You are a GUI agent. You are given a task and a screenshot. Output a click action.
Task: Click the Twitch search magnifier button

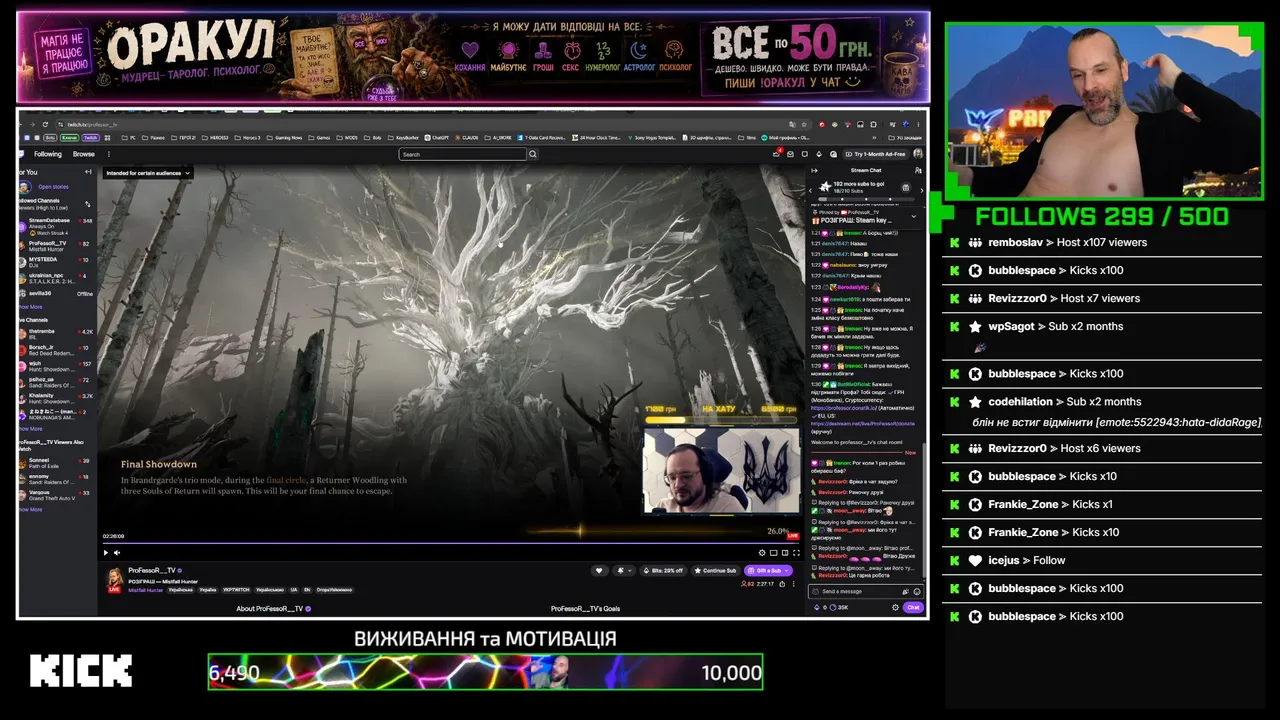(533, 154)
